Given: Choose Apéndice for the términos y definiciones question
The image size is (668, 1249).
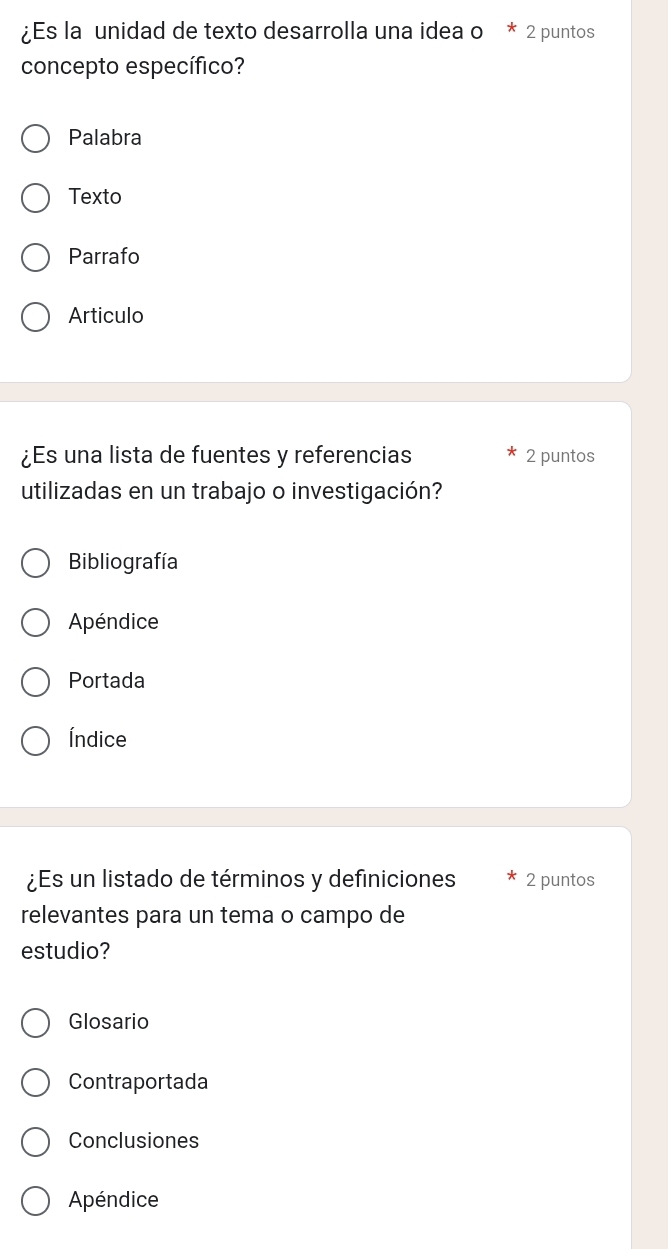Looking at the screenshot, I should [x=36, y=1201].
